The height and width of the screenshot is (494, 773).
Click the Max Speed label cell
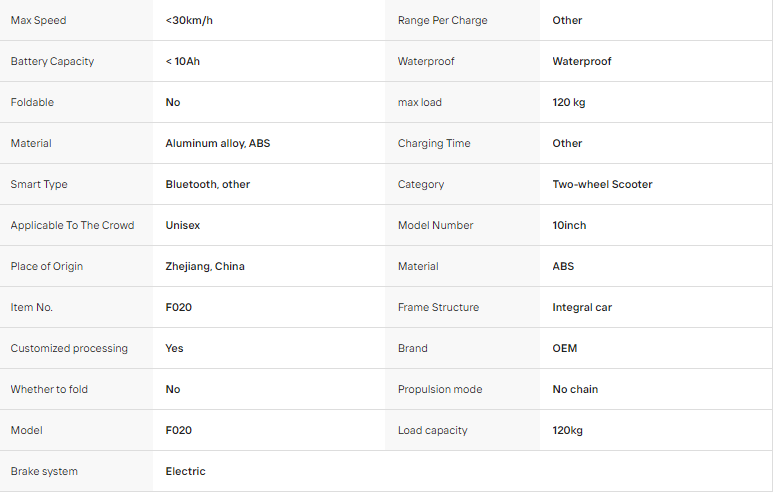click(76, 20)
